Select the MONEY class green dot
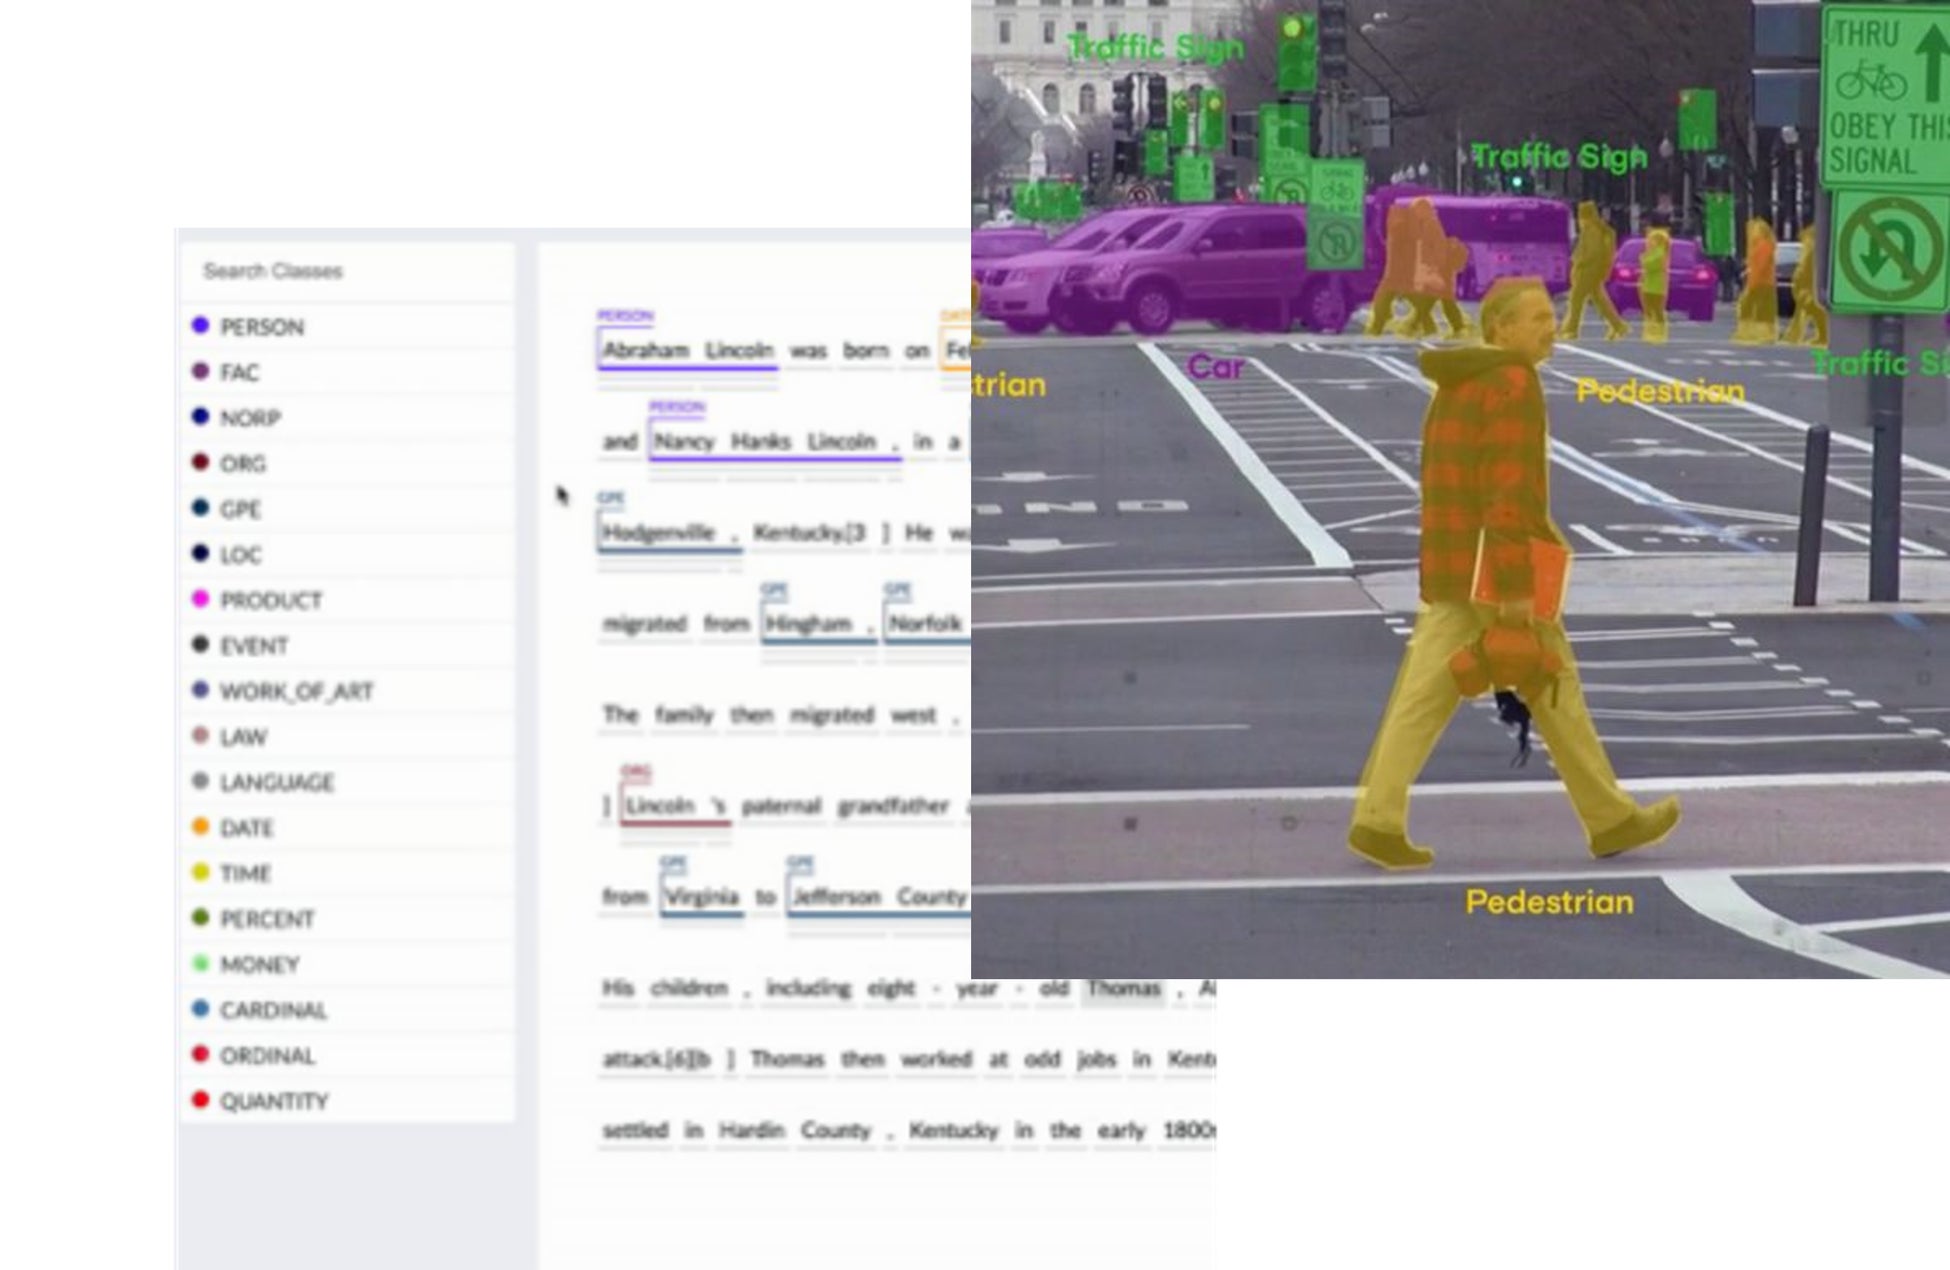Viewport: 1950px width, 1270px height. (x=200, y=963)
